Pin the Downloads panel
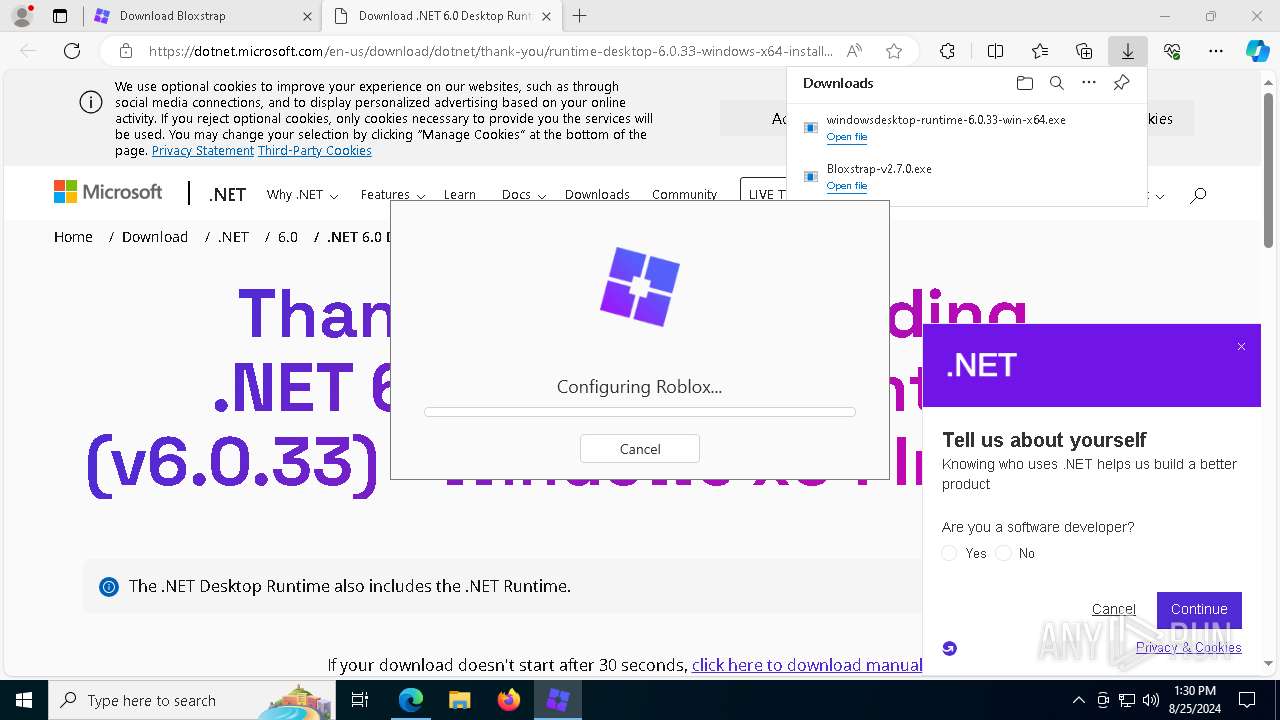The height and width of the screenshot is (720, 1280). 1121,83
